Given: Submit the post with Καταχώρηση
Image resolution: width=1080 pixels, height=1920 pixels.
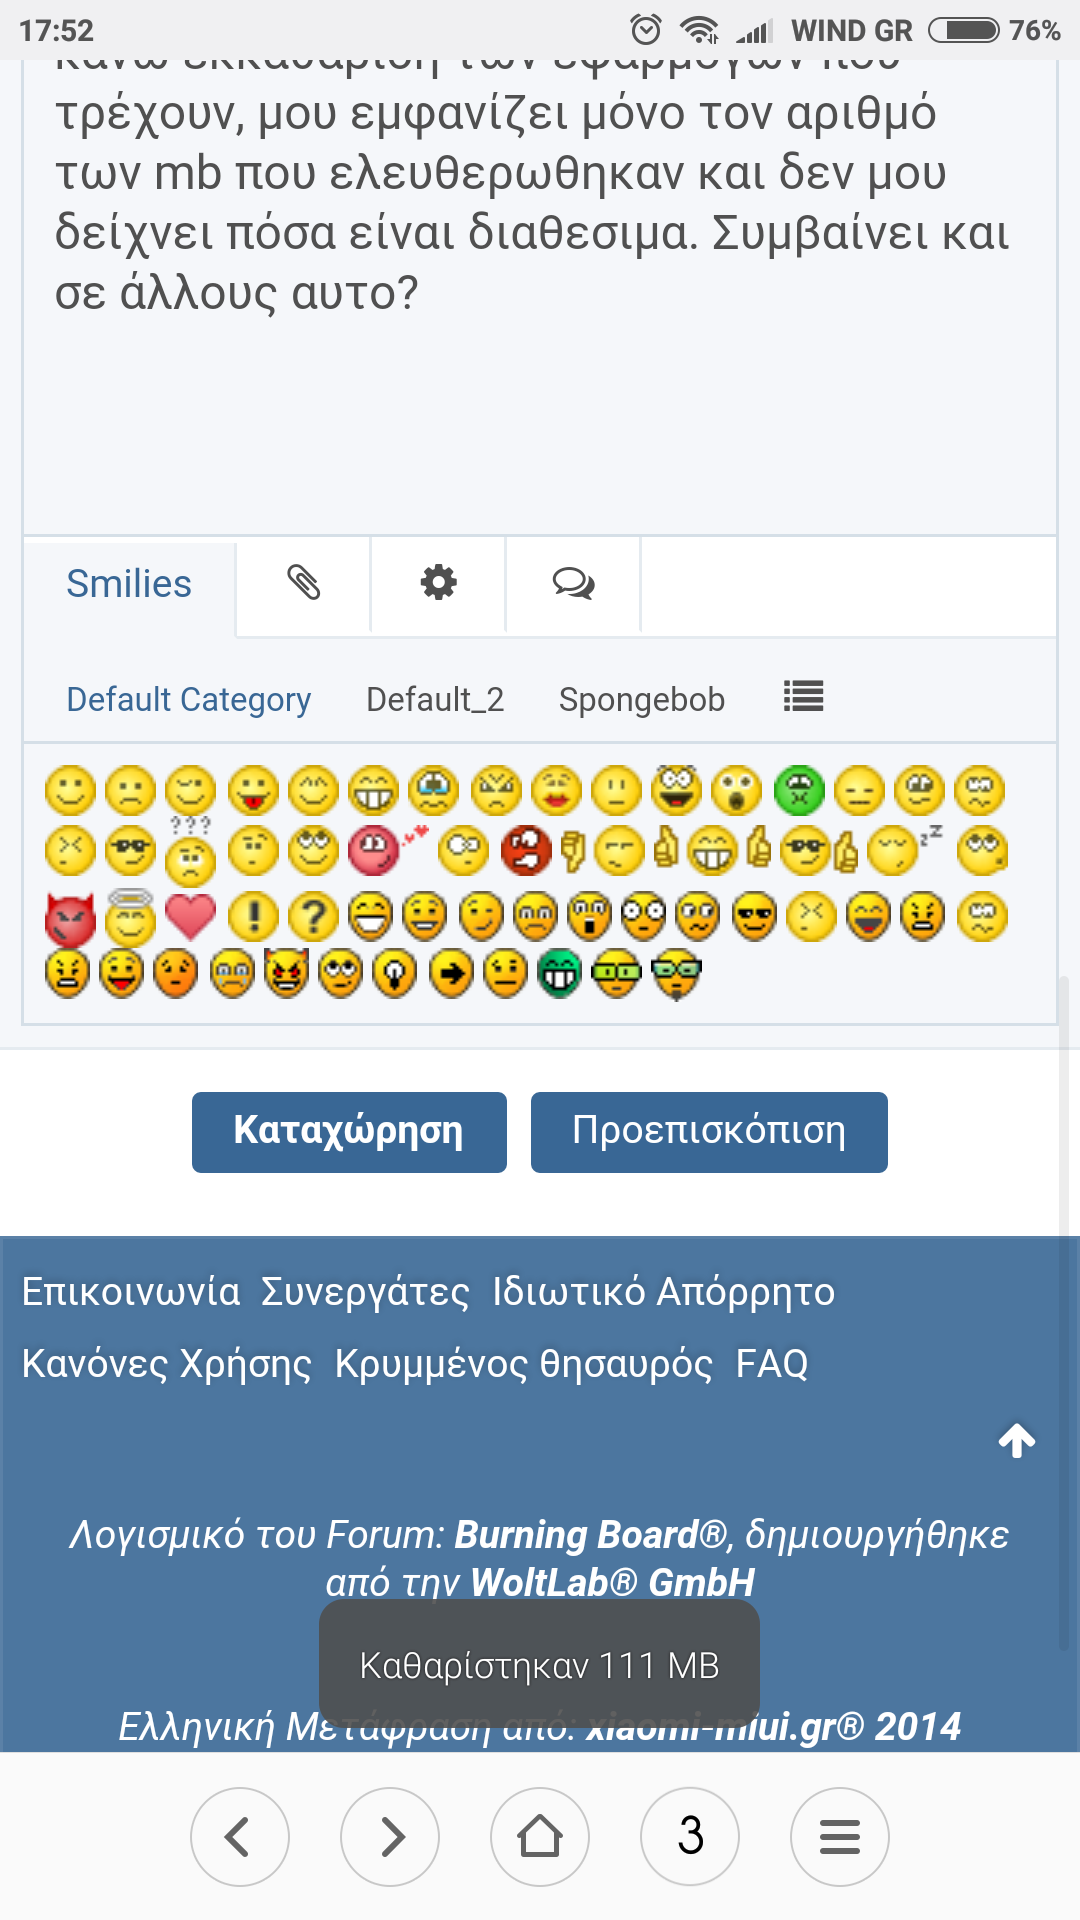Looking at the screenshot, I should [x=349, y=1132].
